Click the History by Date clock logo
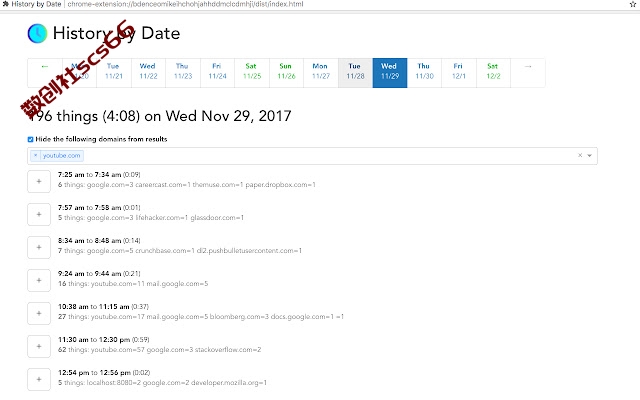 [37, 33]
